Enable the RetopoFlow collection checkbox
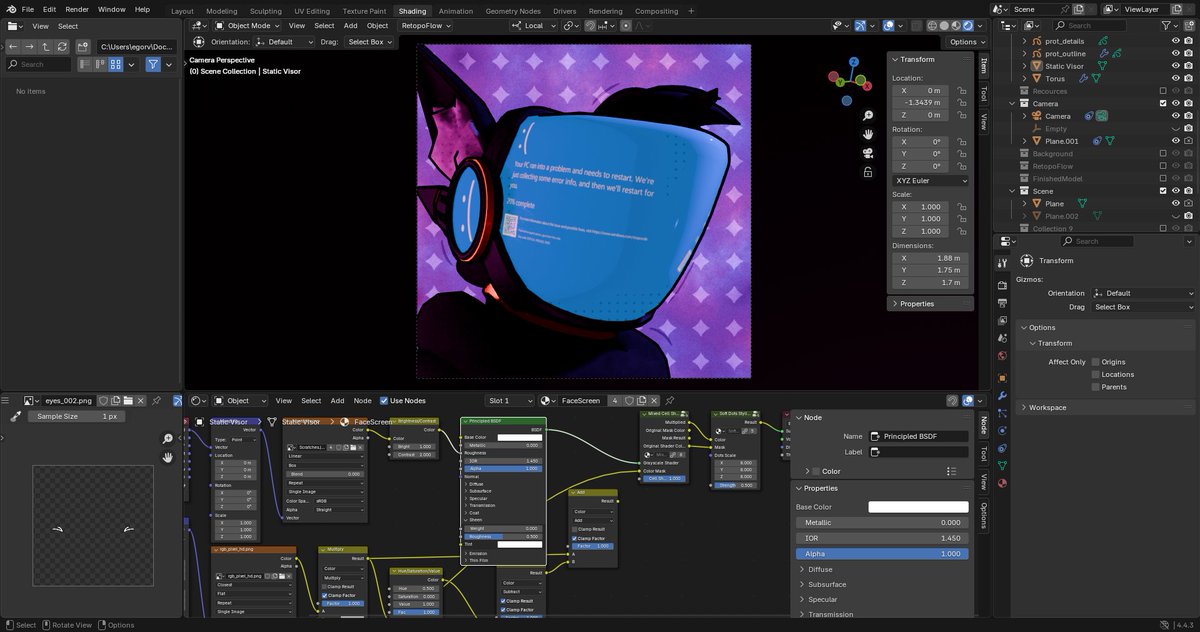1200x632 pixels. coord(1162,166)
